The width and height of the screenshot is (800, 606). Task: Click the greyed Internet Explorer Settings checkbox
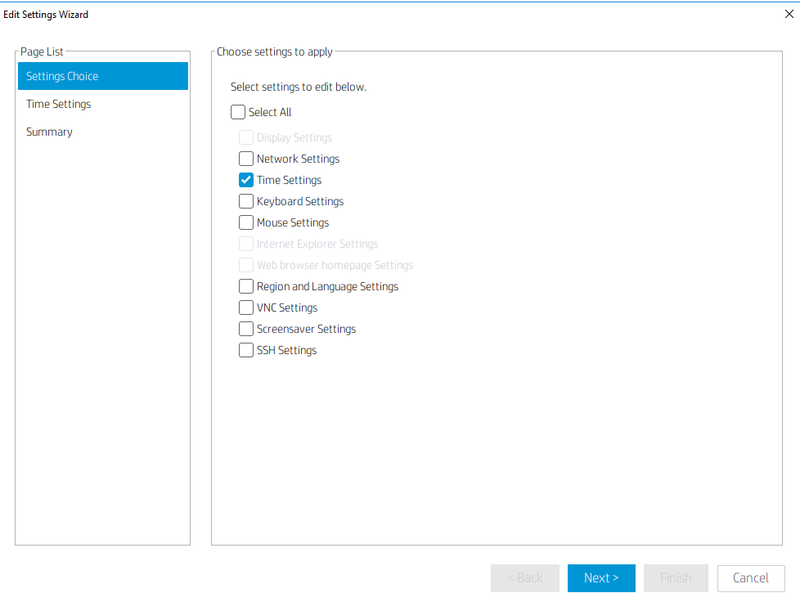[246, 244]
